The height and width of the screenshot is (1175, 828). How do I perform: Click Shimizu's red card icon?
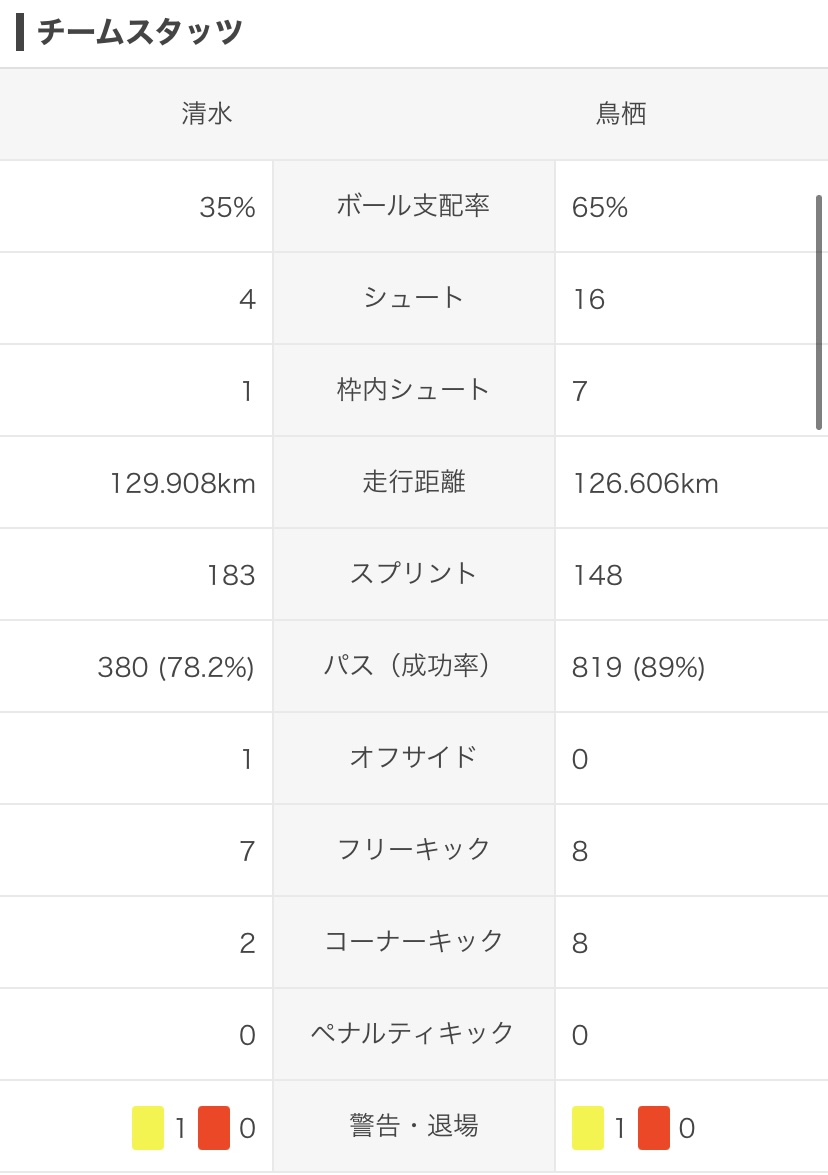tap(214, 1128)
